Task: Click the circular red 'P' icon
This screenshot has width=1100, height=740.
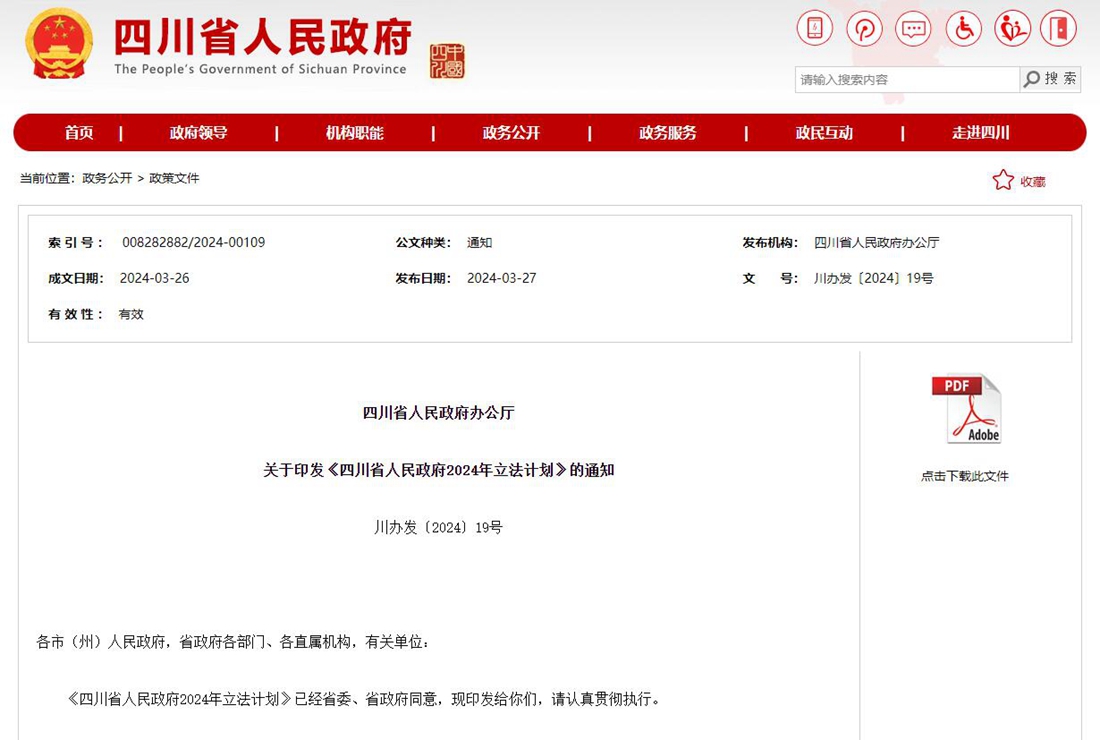Action: pyautogui.click(x=864, y=28)
